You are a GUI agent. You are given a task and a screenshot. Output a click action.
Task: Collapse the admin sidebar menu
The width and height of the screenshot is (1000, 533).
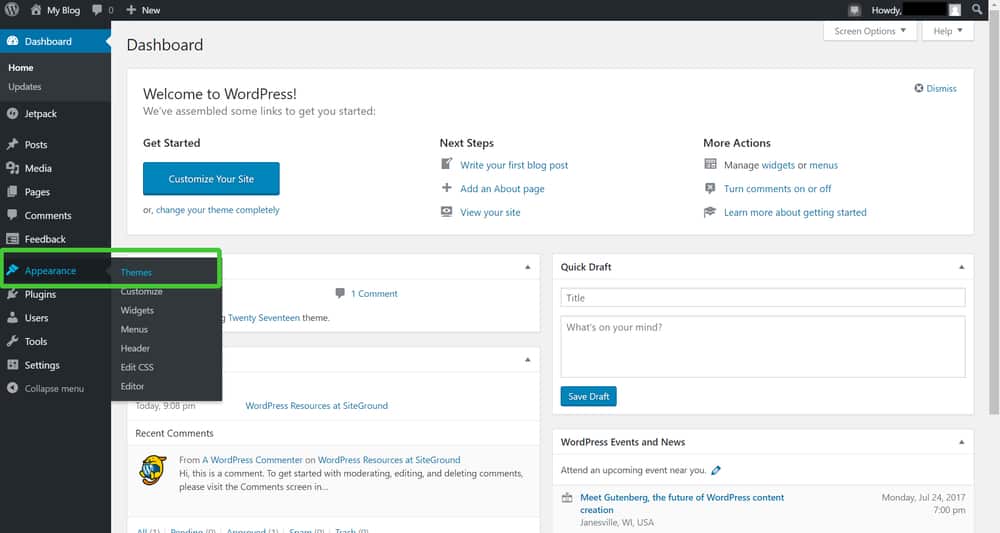[46, 388]
